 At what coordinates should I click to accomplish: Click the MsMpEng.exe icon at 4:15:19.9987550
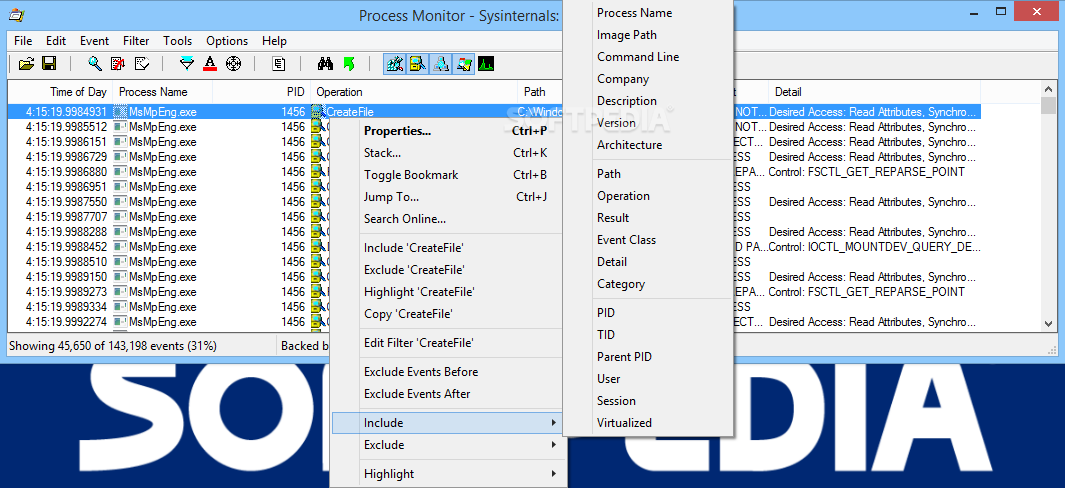coord(120,201)
